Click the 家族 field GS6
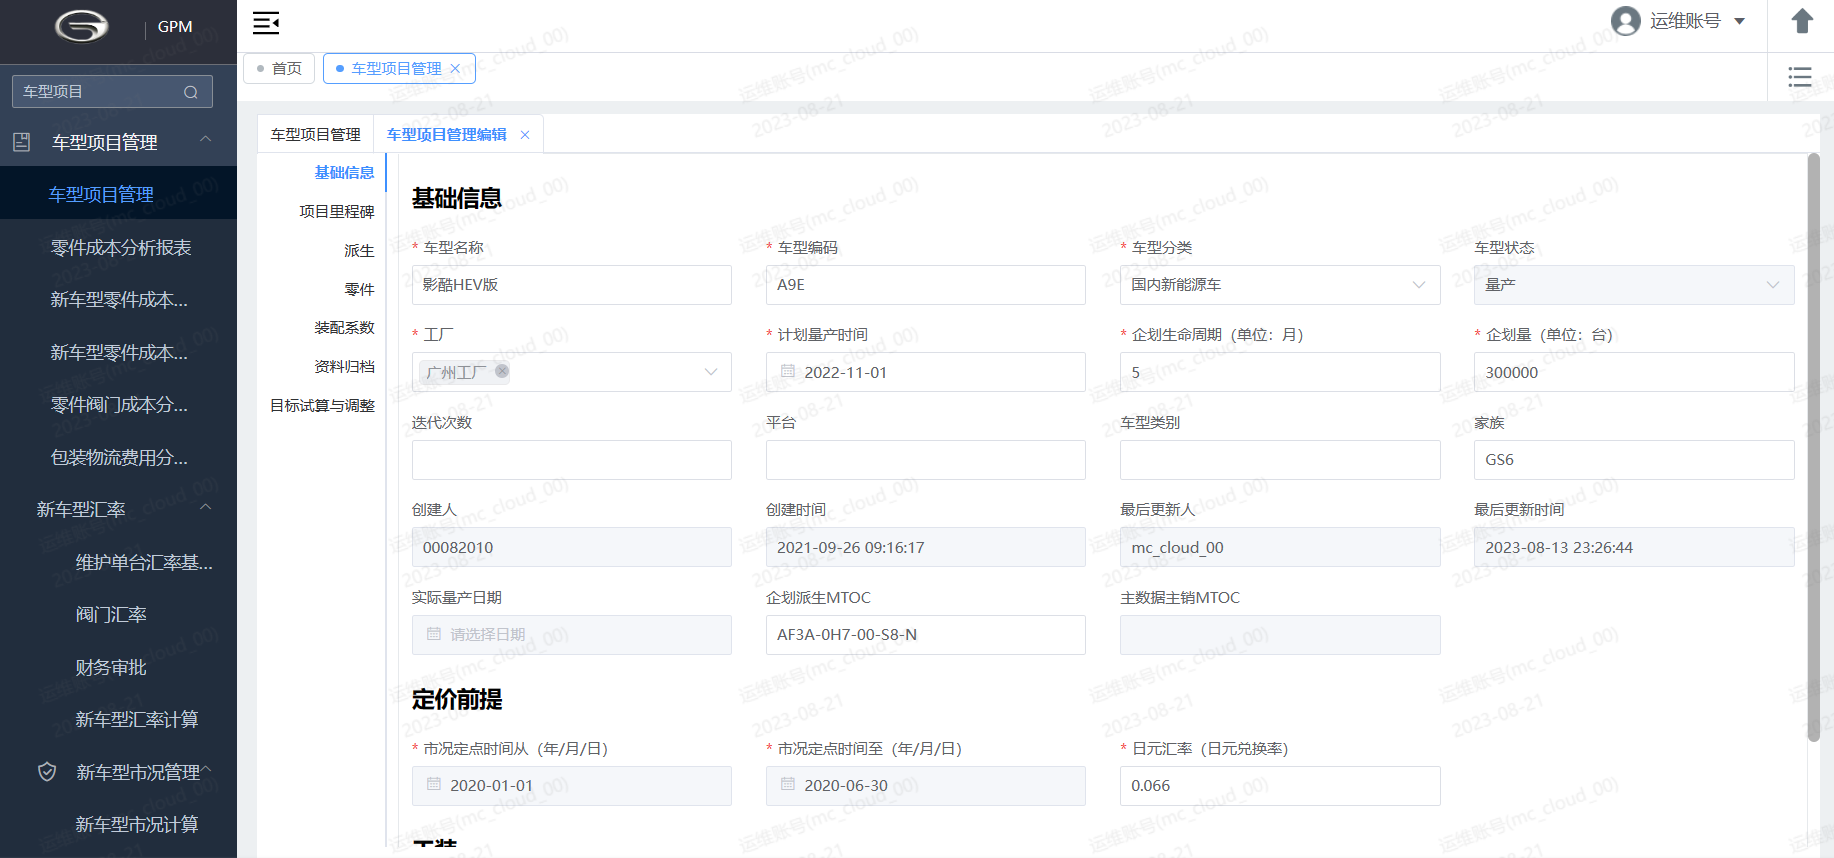 coord(1634,460)
